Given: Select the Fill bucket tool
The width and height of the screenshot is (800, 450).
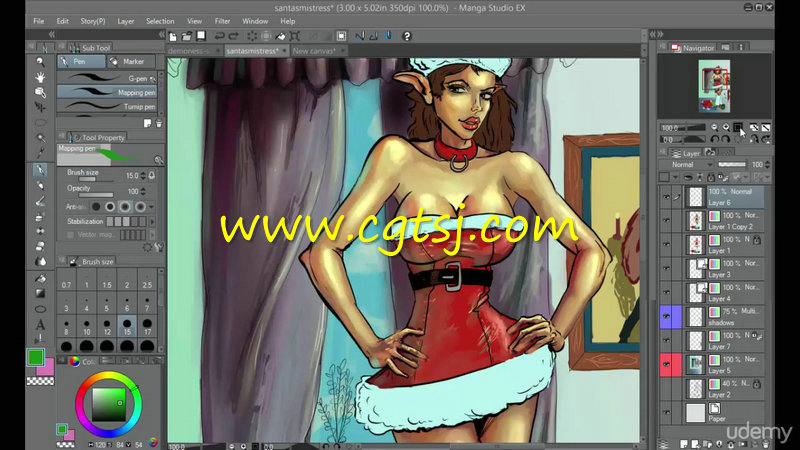Looking at the screenshot, I should pyautogui.click(x=40, y=279).
